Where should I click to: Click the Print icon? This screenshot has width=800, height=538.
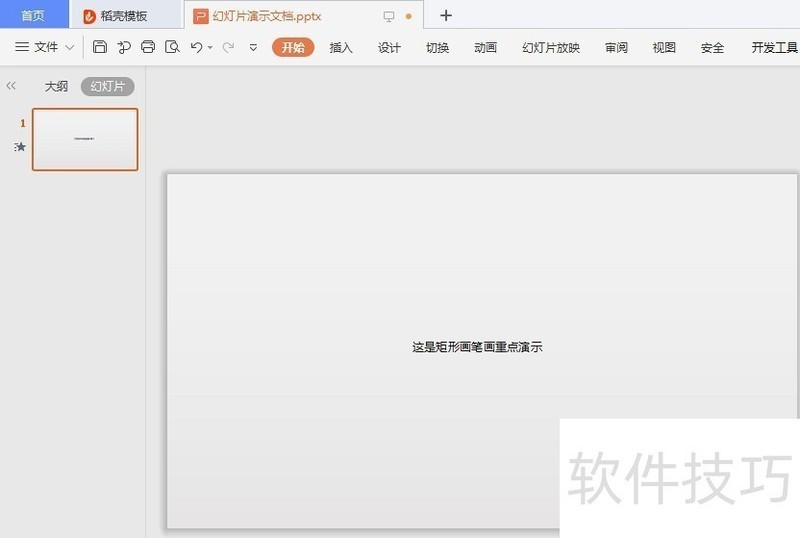pos(148,47)
